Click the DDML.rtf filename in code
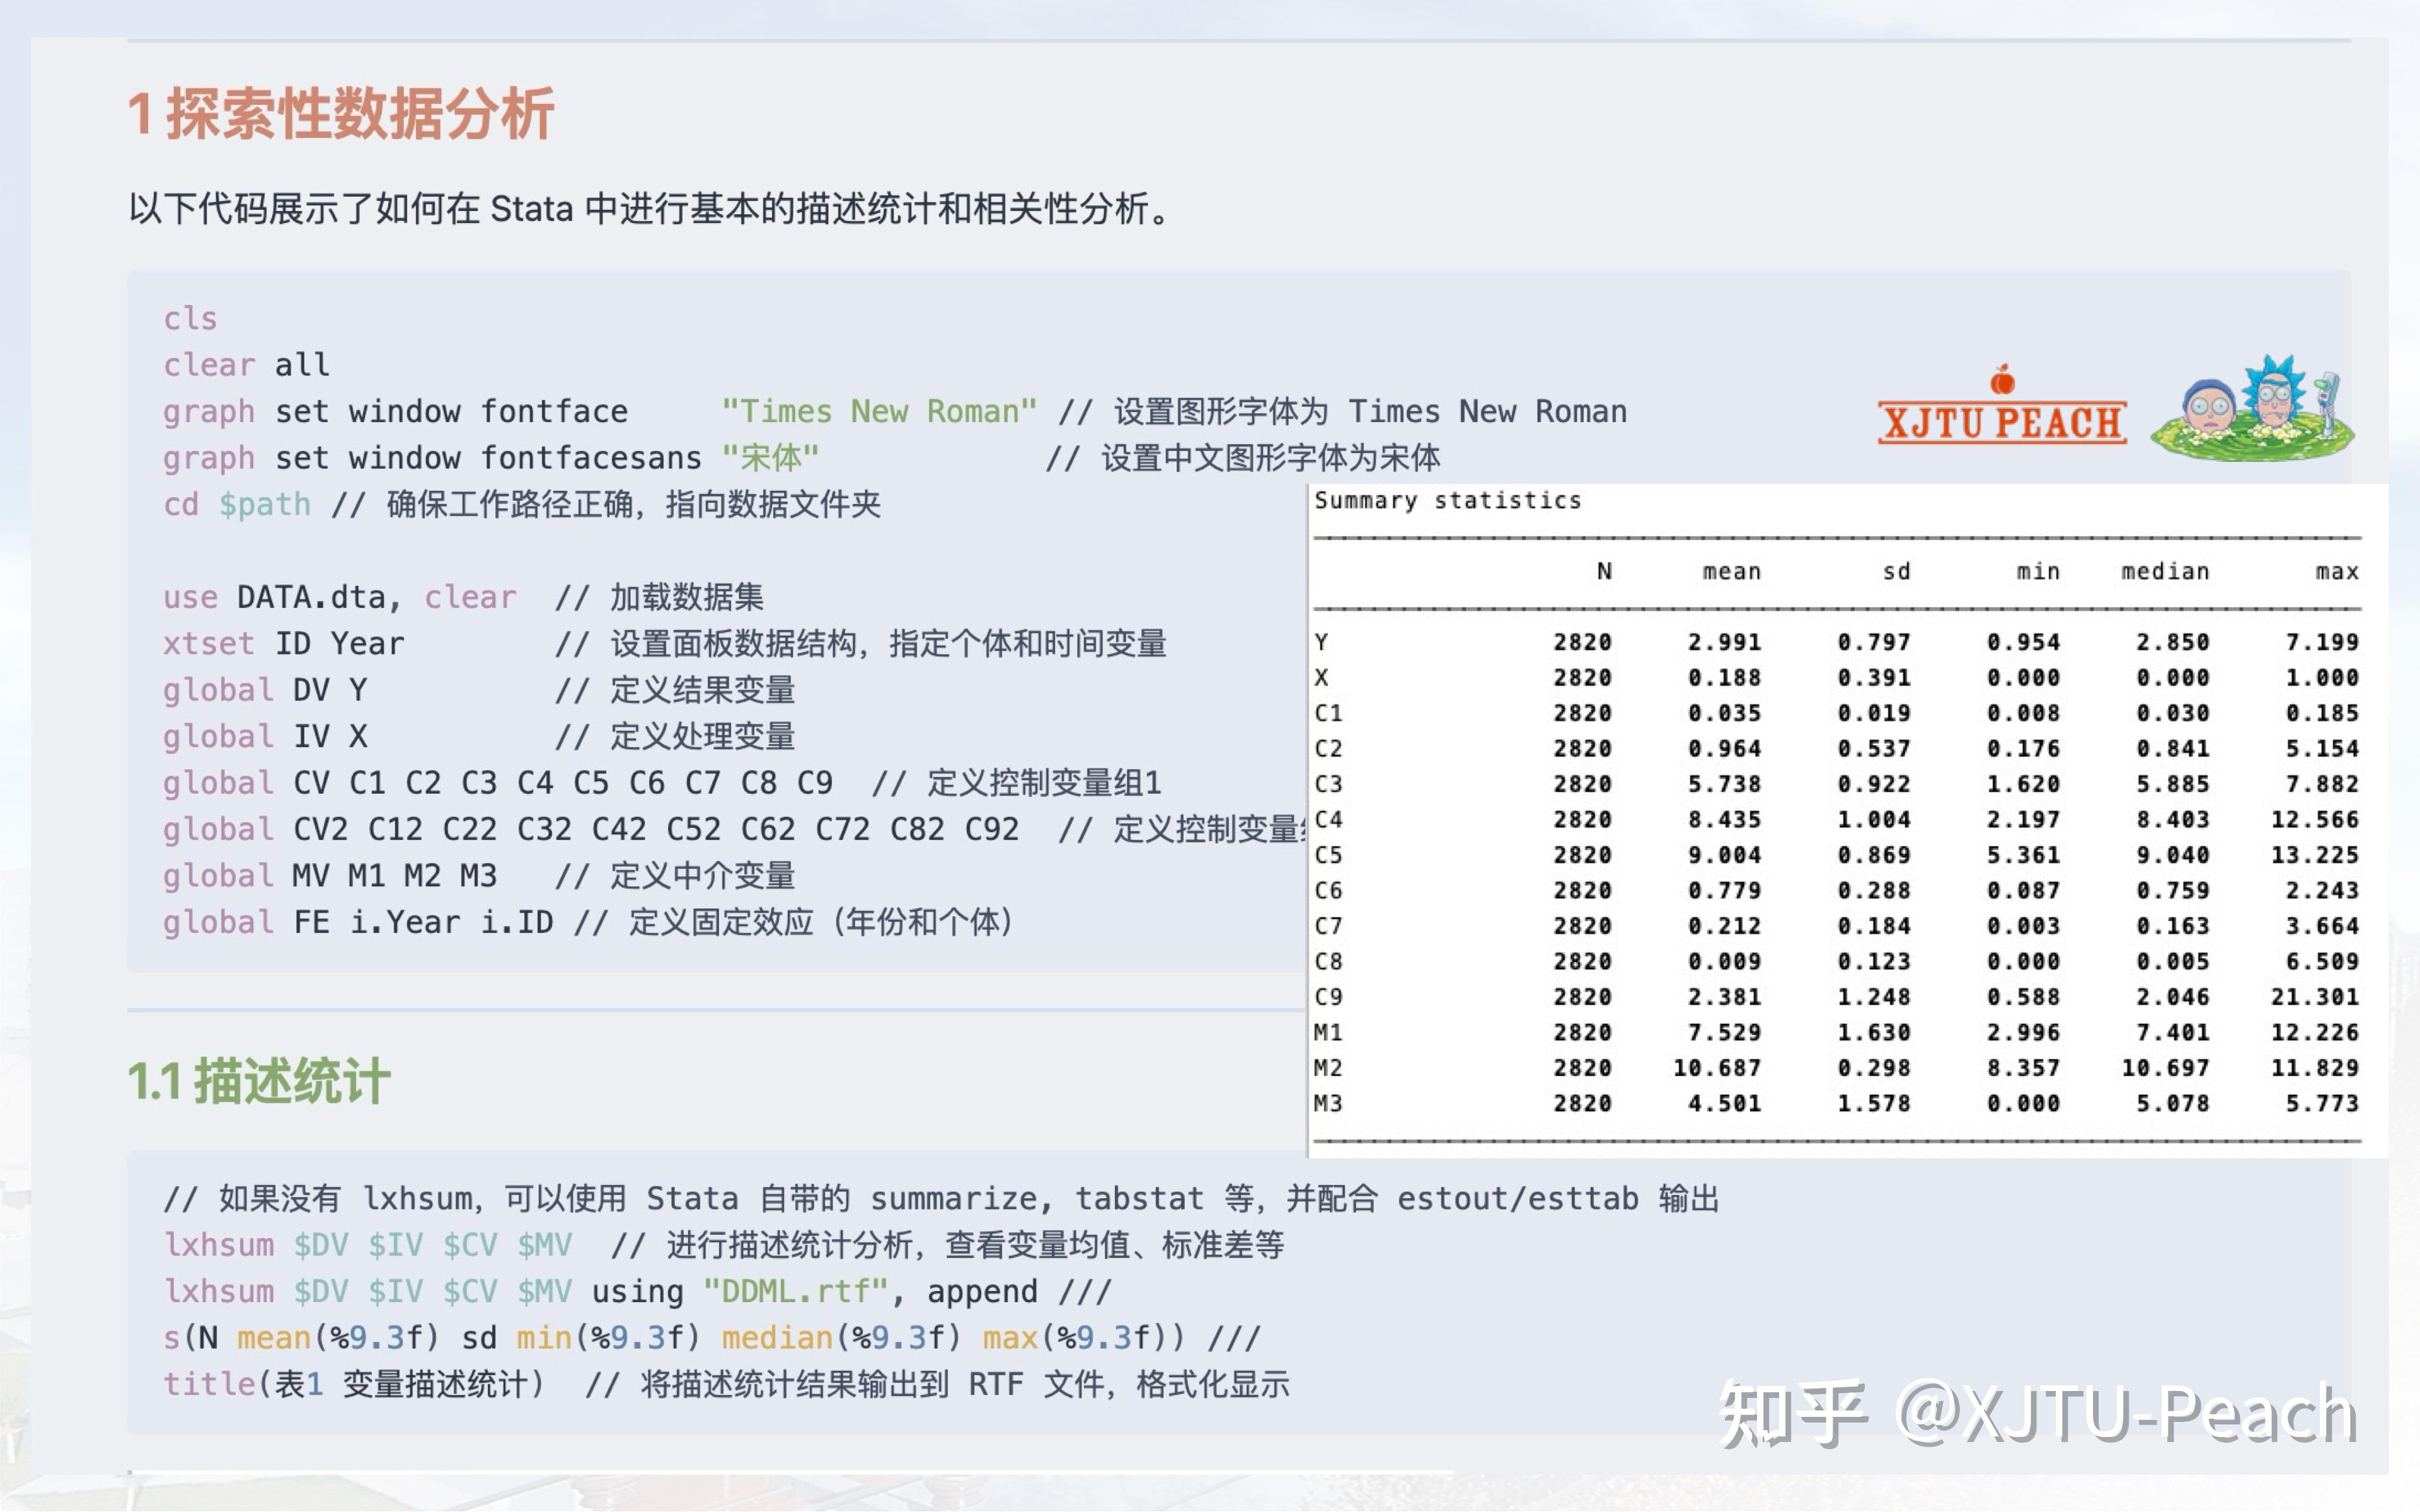 click(x=795, y=1291)
